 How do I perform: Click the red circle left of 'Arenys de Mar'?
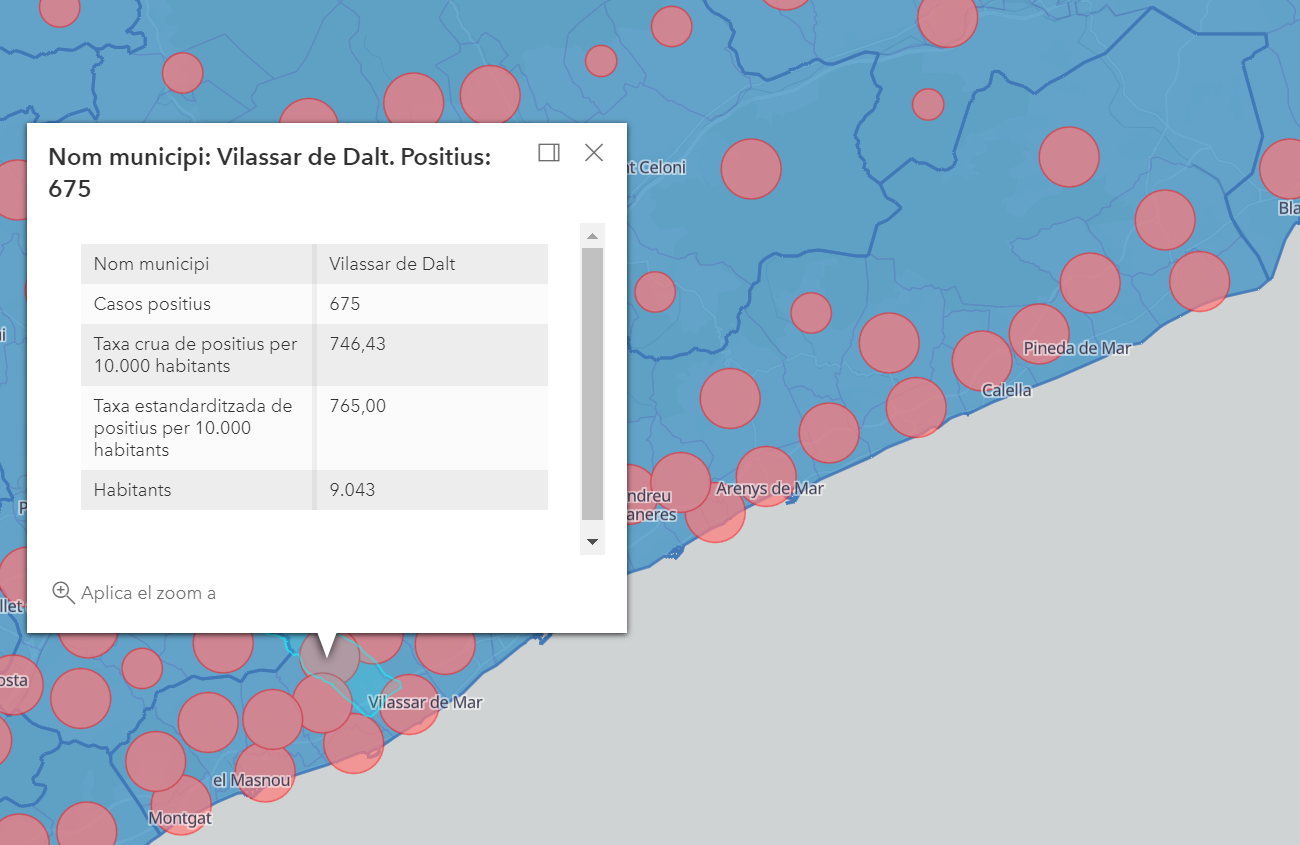[x=681, y=482]
